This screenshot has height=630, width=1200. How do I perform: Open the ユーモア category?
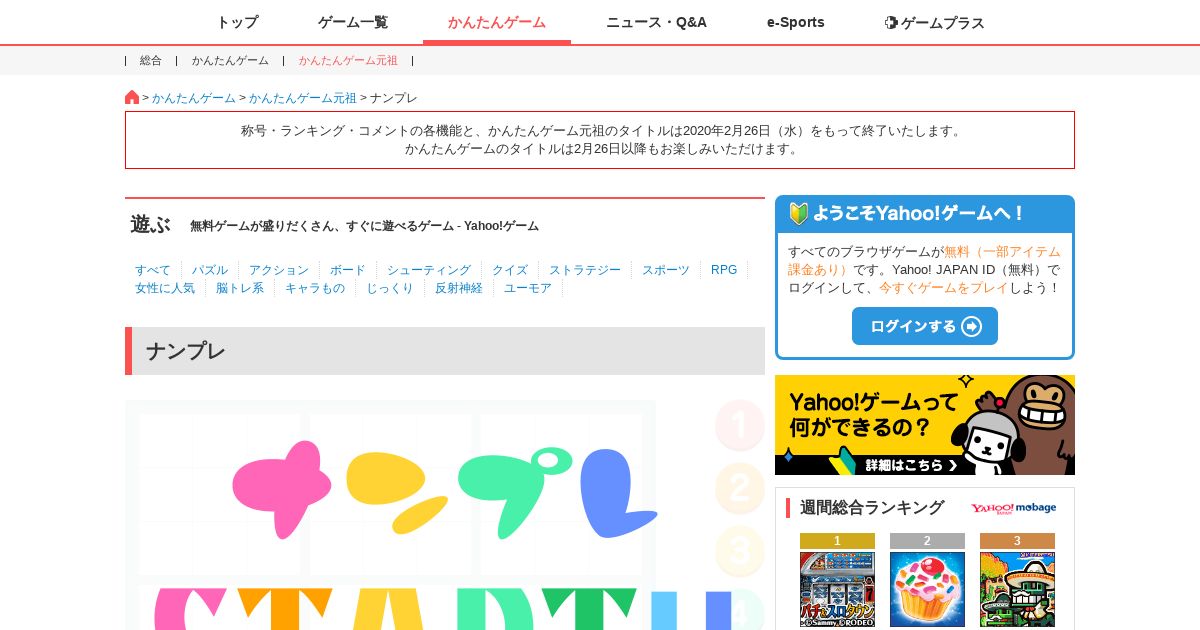pos(528,288)
